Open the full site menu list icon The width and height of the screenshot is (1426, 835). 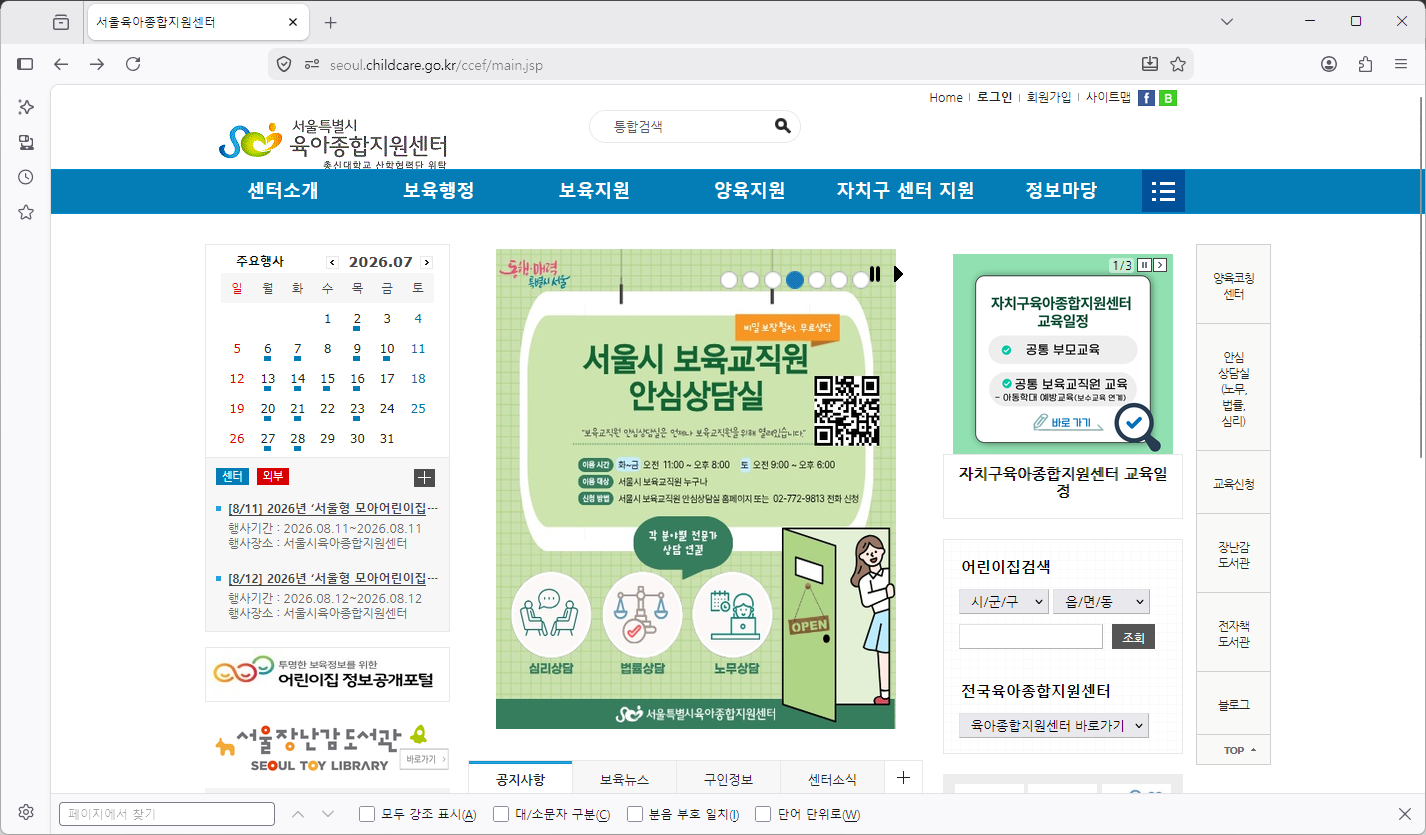point(1163,191)
